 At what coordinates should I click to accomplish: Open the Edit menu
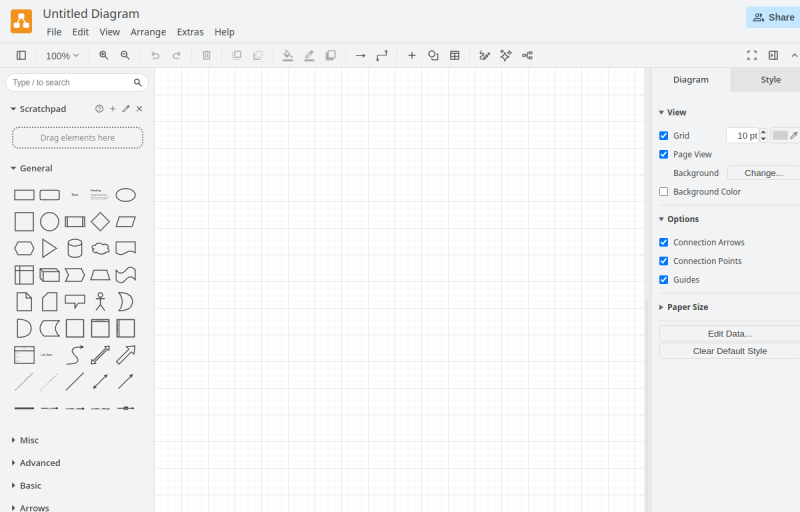click(x=81, y=32)
